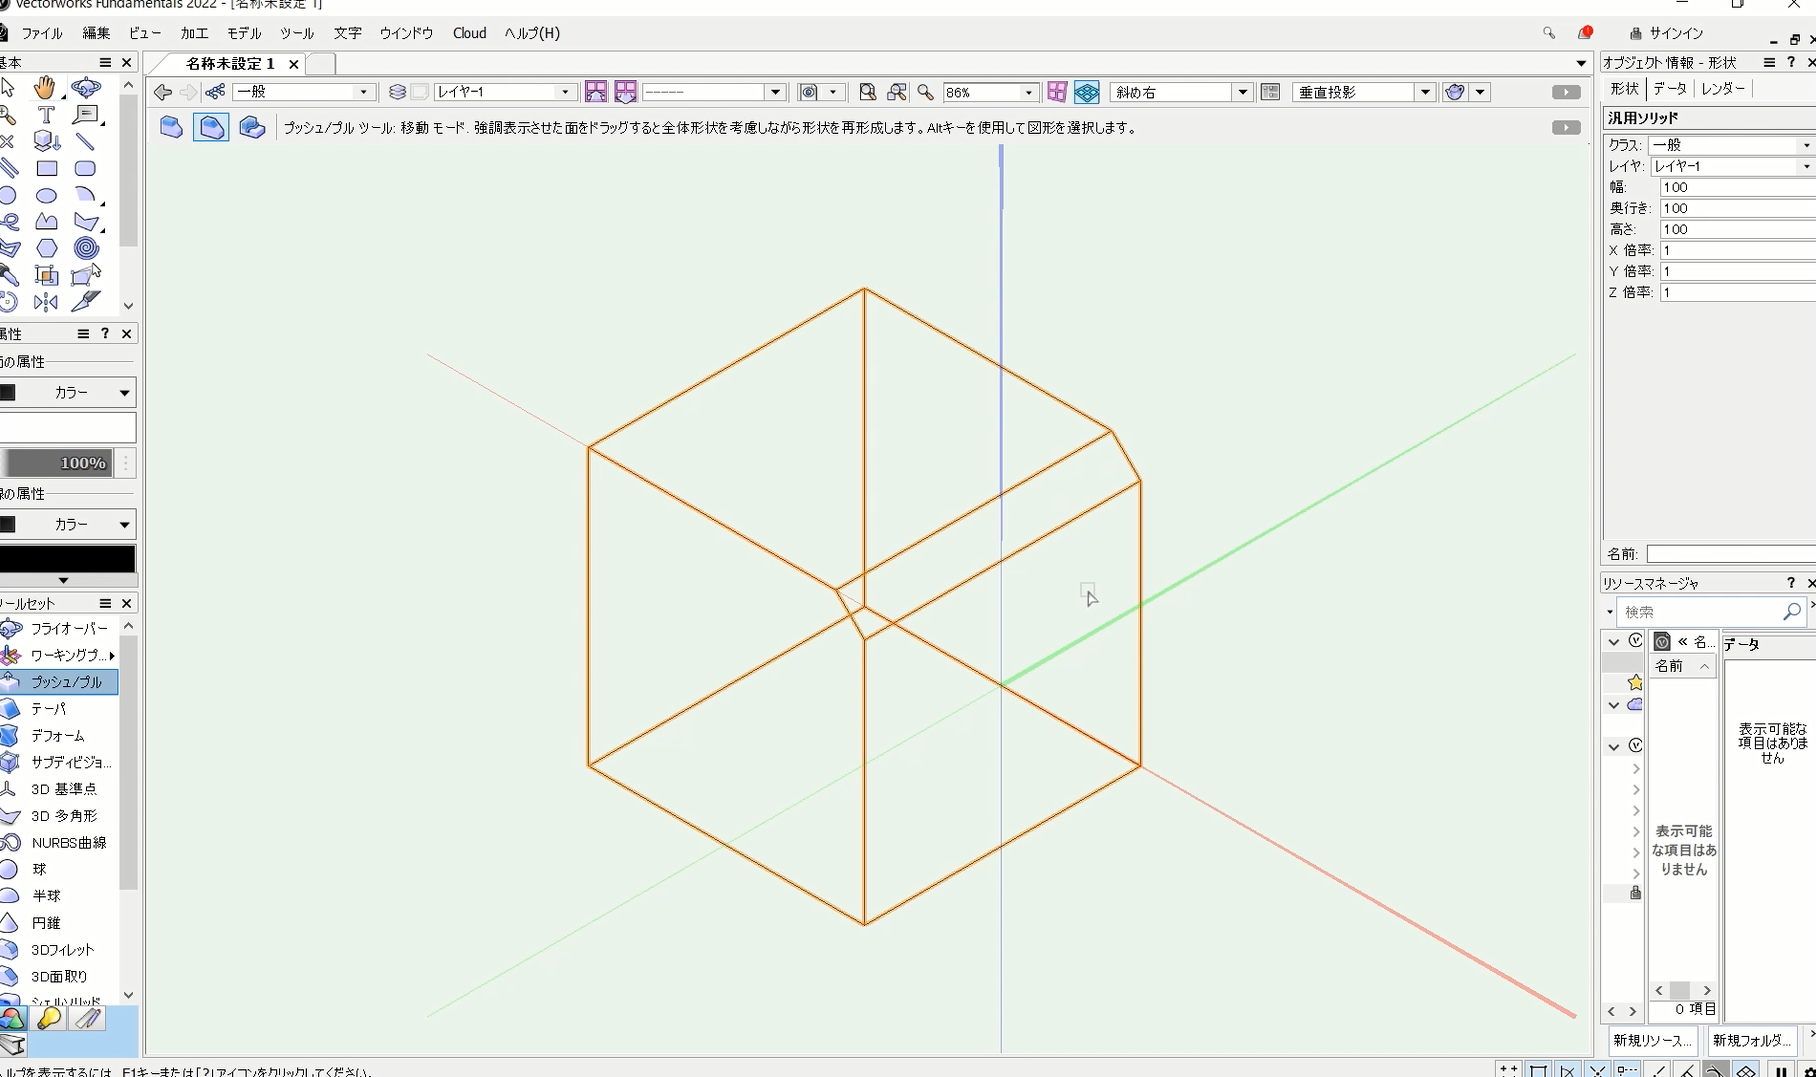This screenshot has height=1077, width=1816.
Task: Click the white fill color swatch
Action: pos(67,428)
